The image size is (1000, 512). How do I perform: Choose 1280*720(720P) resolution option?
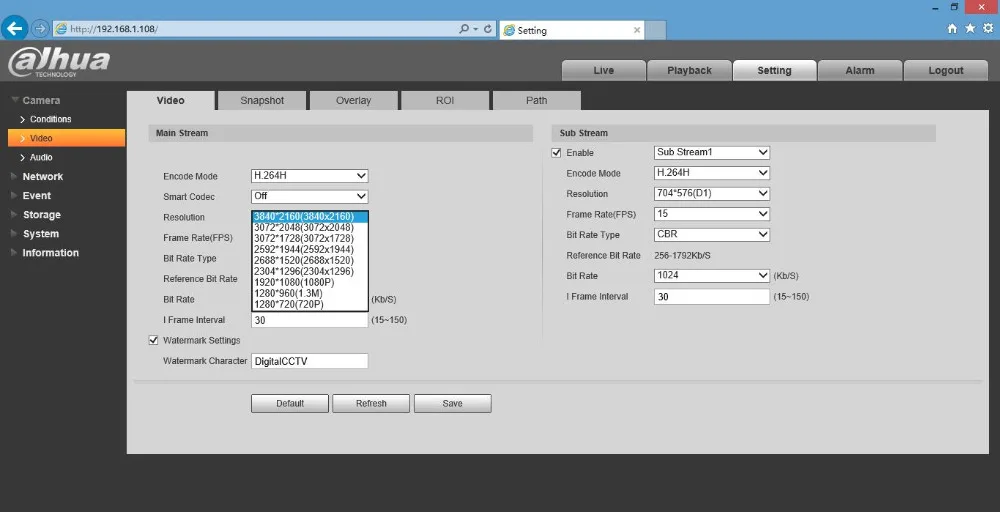[310, 304]
